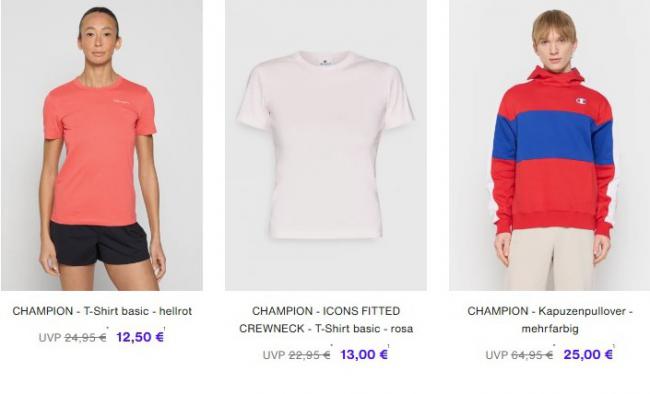The height and width of the screenshot is (394, 650).
Task: Select the 13,00 € sale price
Action: (364, 355)
